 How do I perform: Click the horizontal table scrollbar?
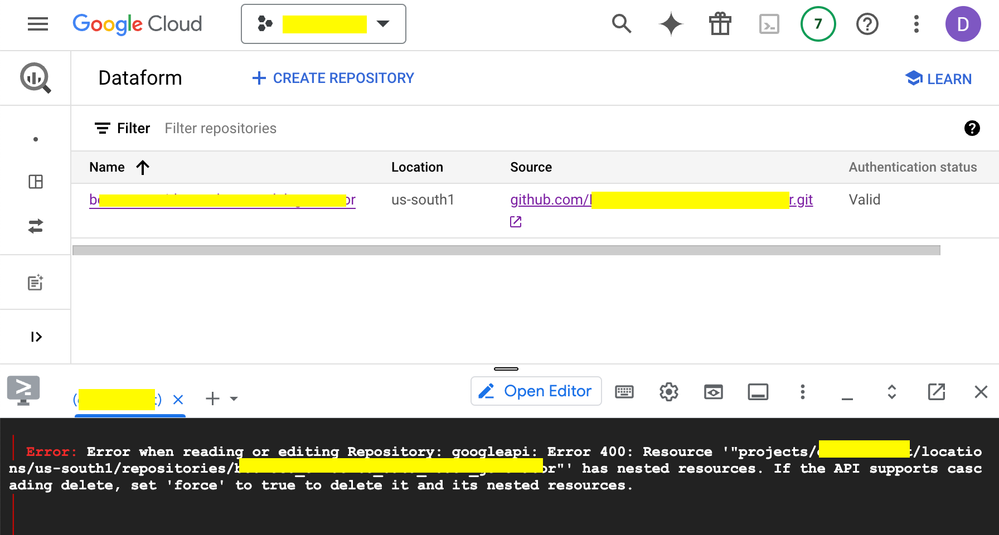point(507,250)
